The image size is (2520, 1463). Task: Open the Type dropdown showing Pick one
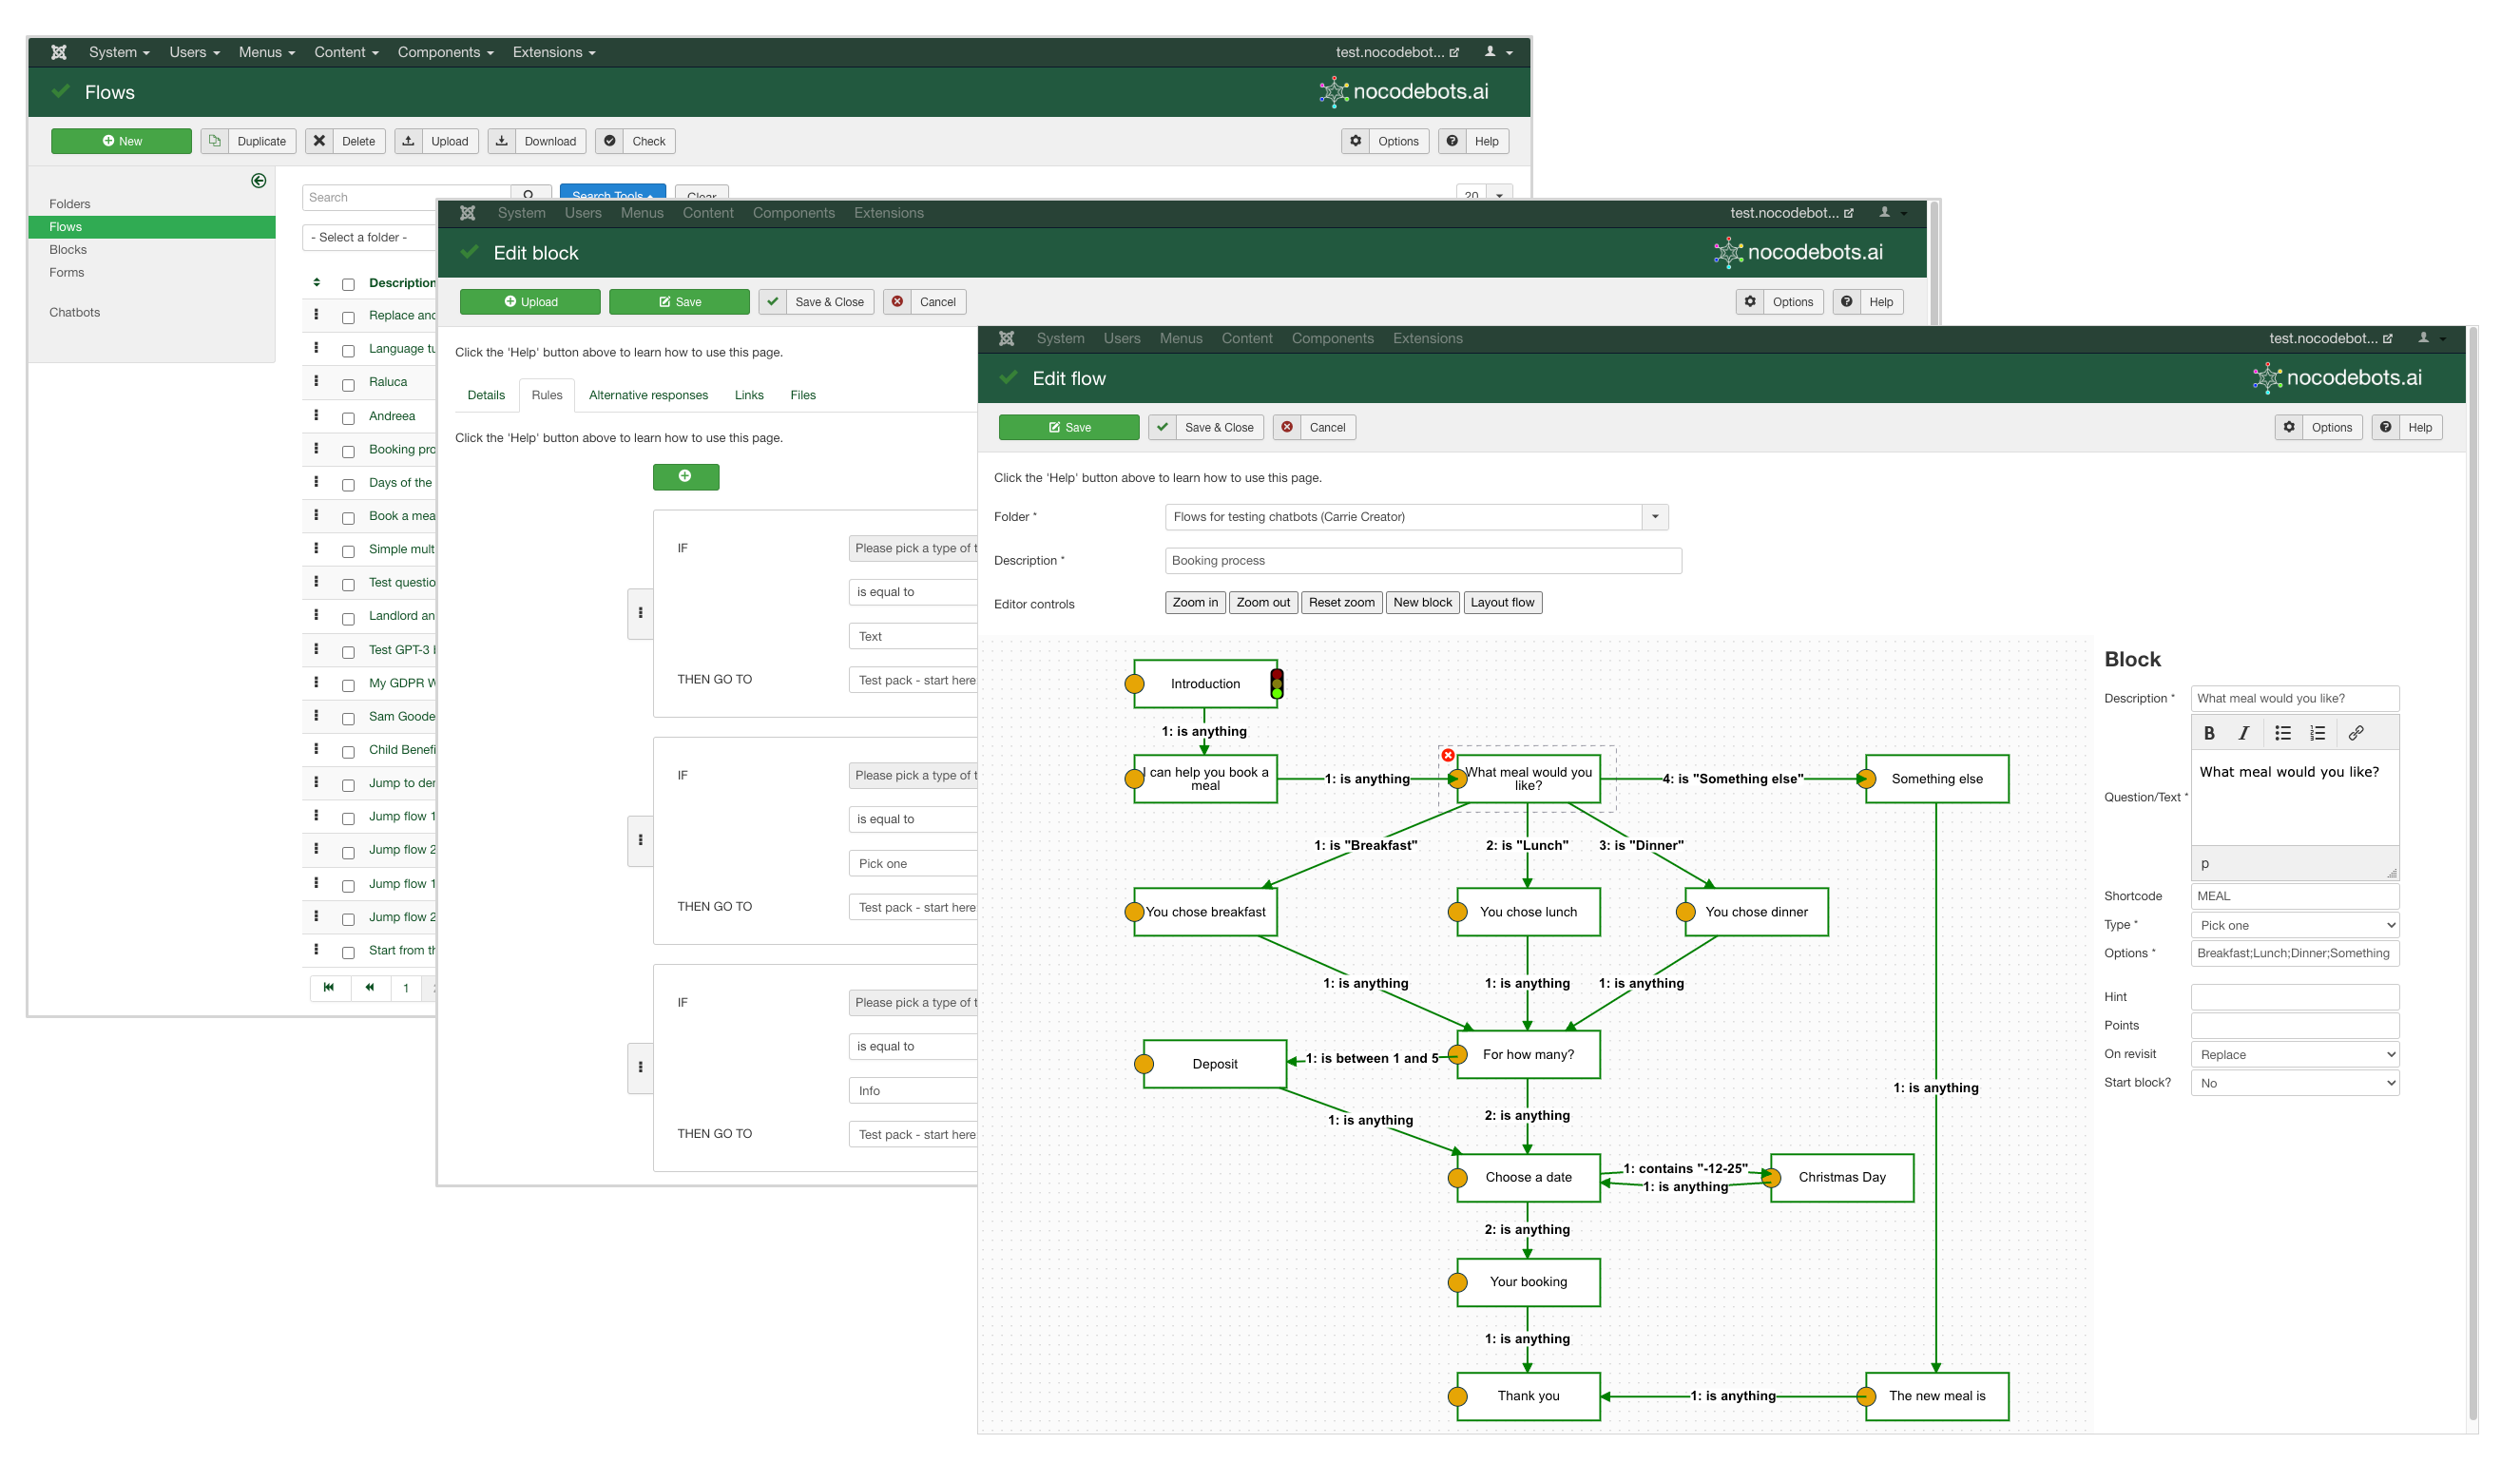(x=2294, y=926)
